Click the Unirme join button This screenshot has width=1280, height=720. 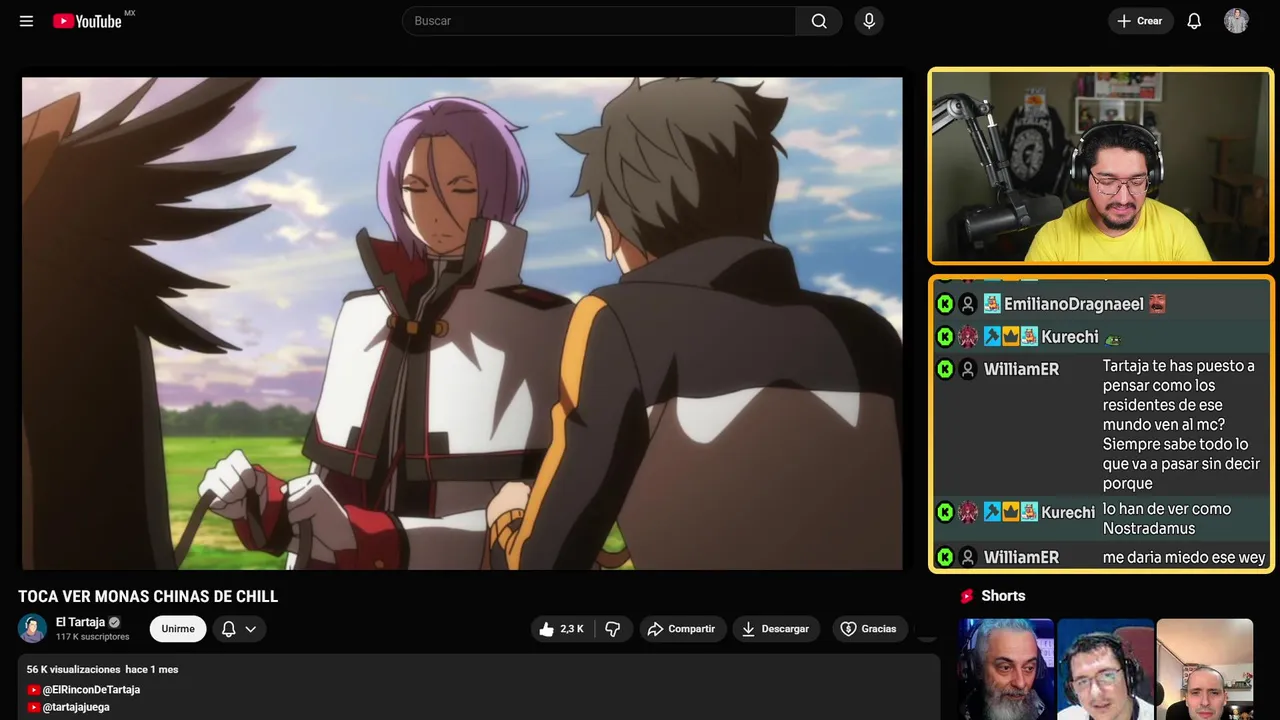click(x=178, y=629)
